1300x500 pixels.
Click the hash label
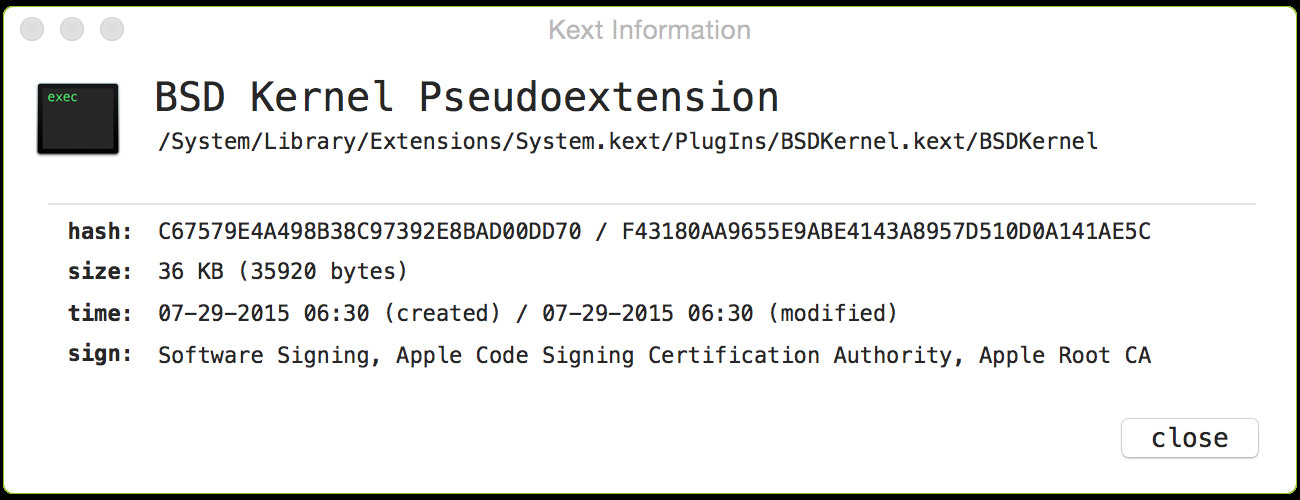tap(100, 232)
